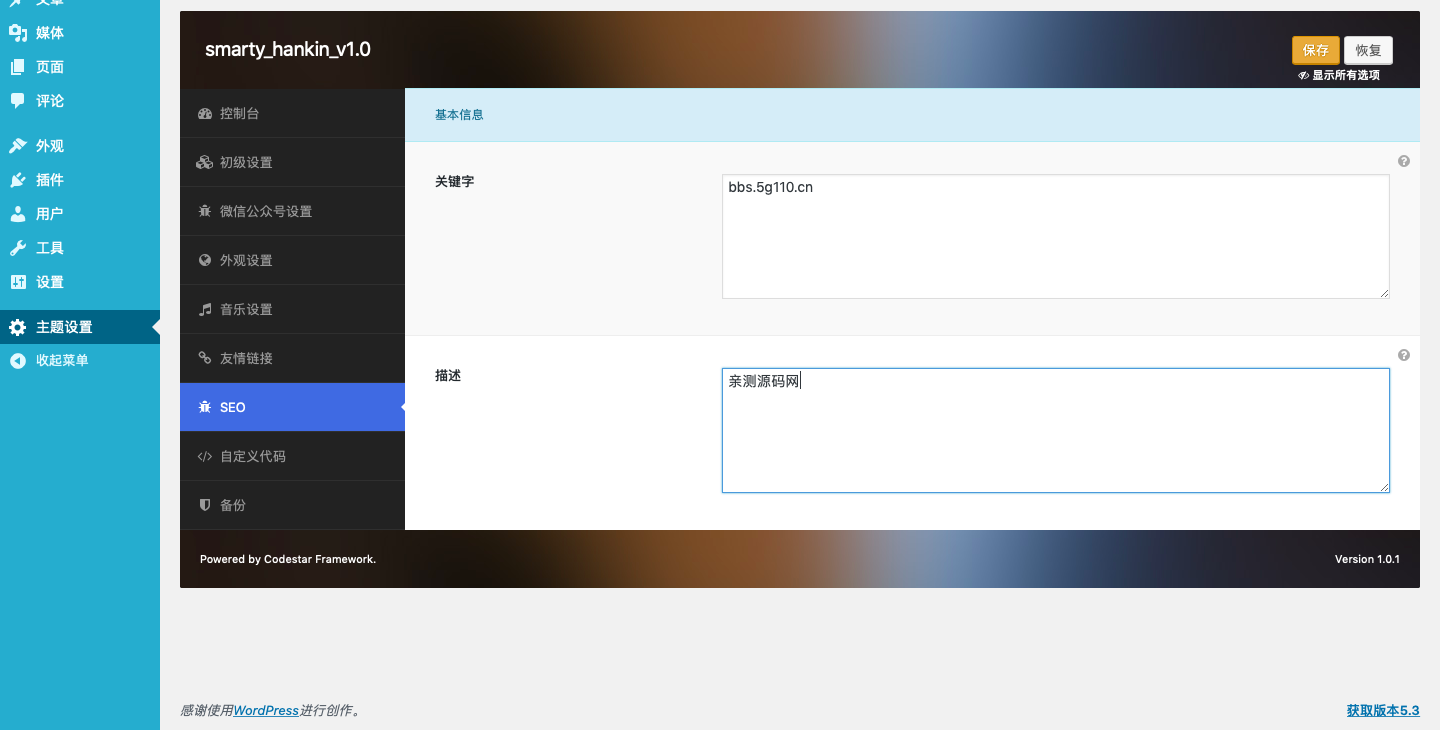Screen dimensions: 1440x730
Task: Click help icon beside 关键字 field
Action: tap(1404, 161)
